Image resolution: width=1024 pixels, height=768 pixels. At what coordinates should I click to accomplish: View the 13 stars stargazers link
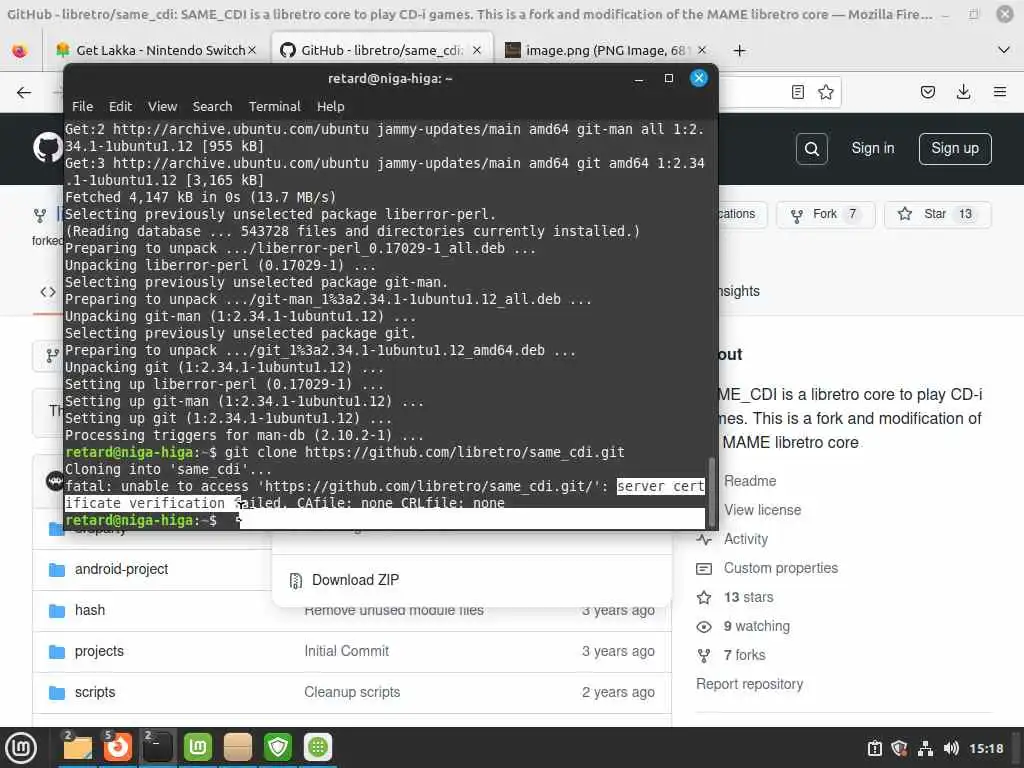click(x=748, y=597)
